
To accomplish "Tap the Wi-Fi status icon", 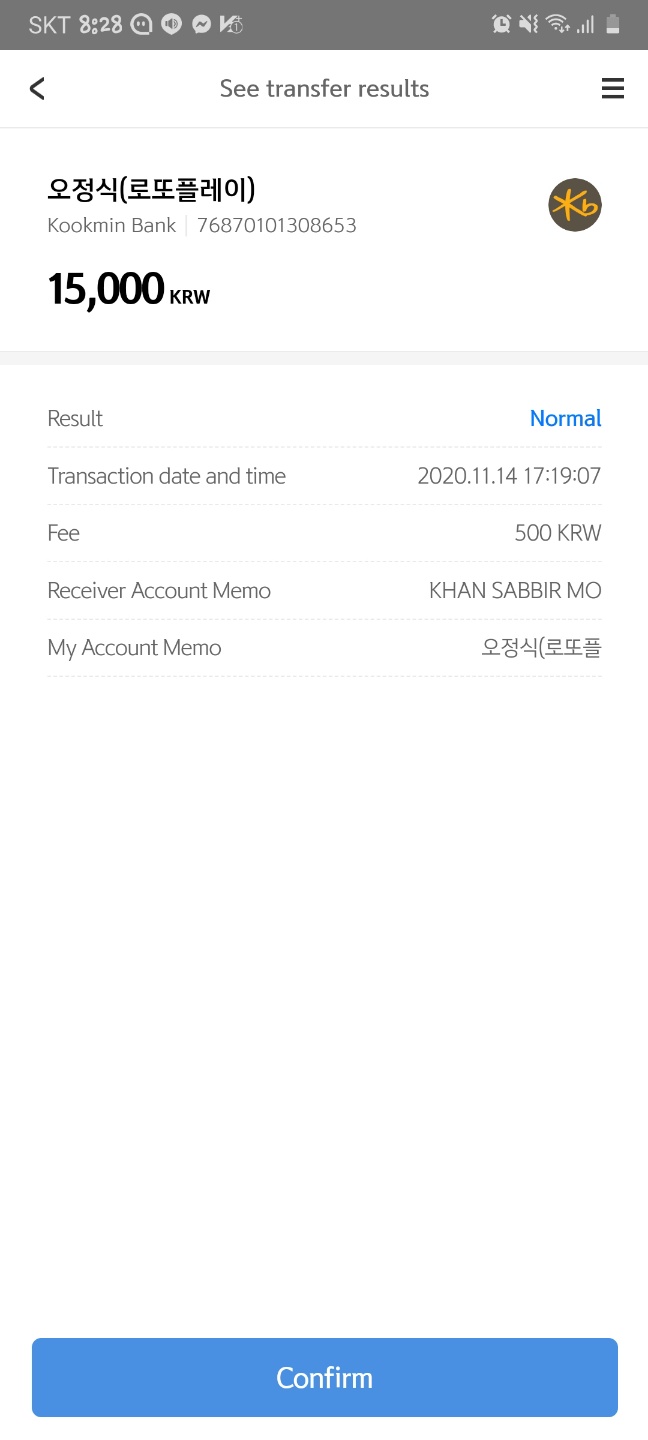I will 558,24.
